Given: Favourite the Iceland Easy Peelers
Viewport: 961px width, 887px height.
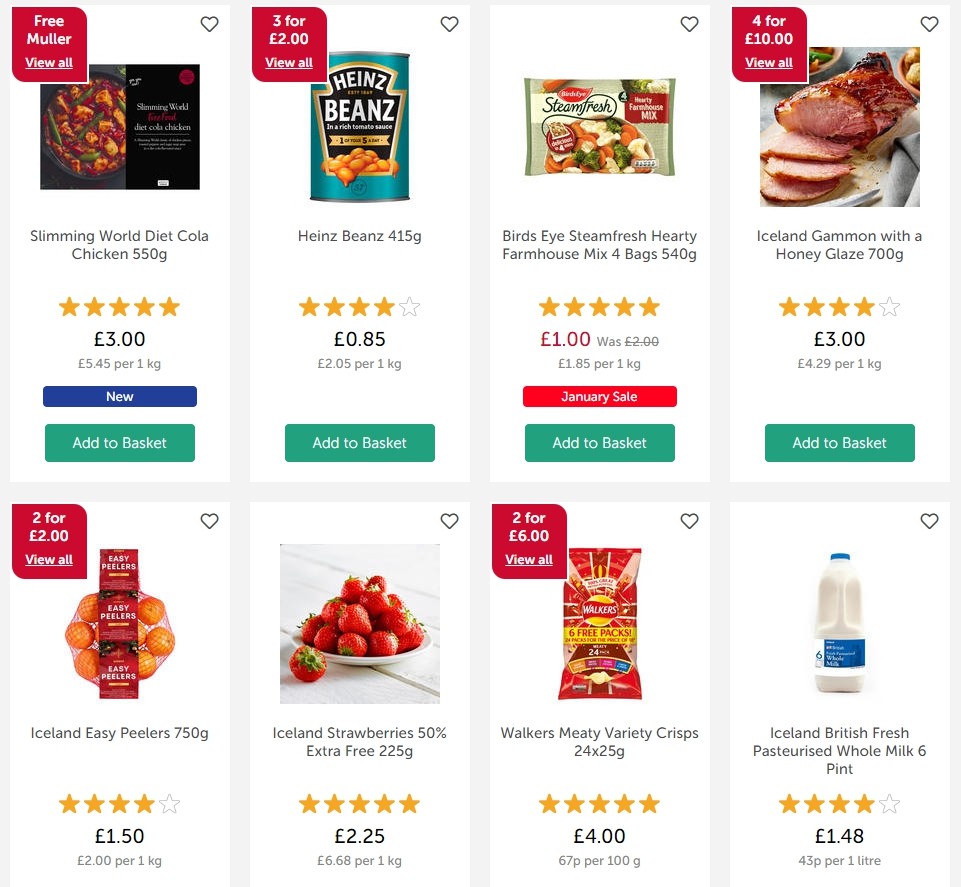Looking at the screenshot, I should tap(209, 521).
